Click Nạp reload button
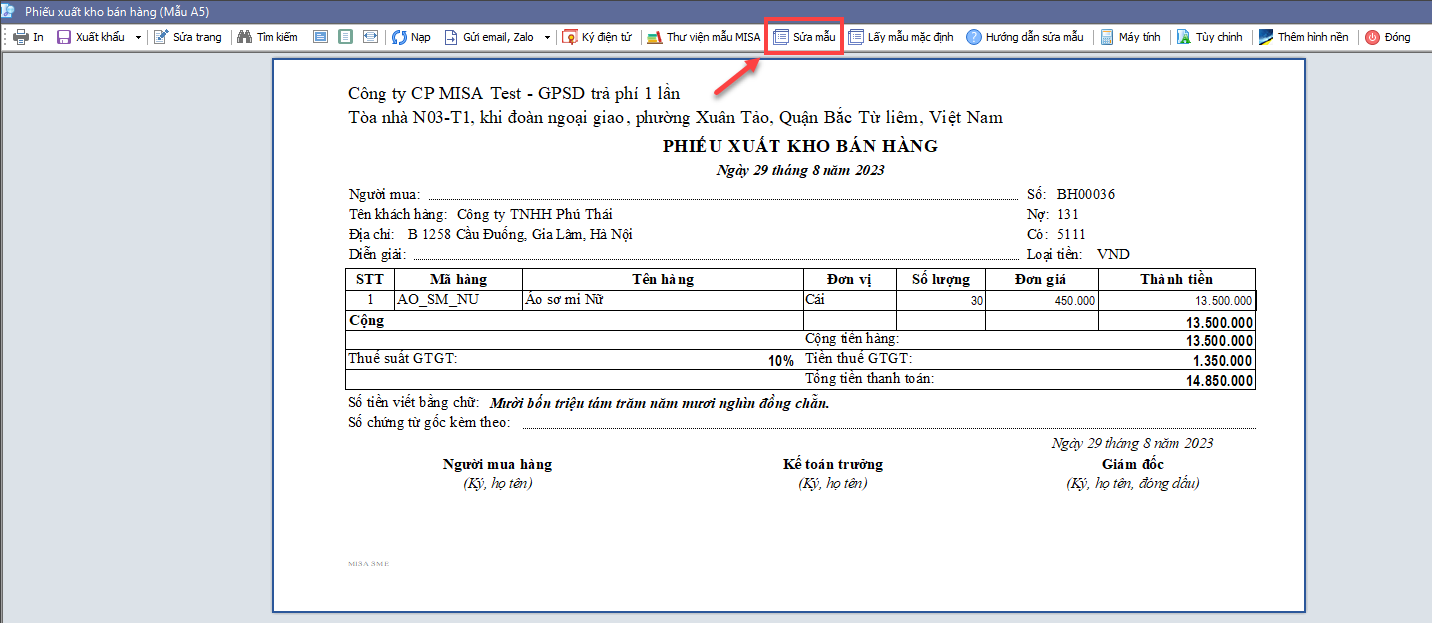Screen dimensions: 1432x623 coord(411,37)
